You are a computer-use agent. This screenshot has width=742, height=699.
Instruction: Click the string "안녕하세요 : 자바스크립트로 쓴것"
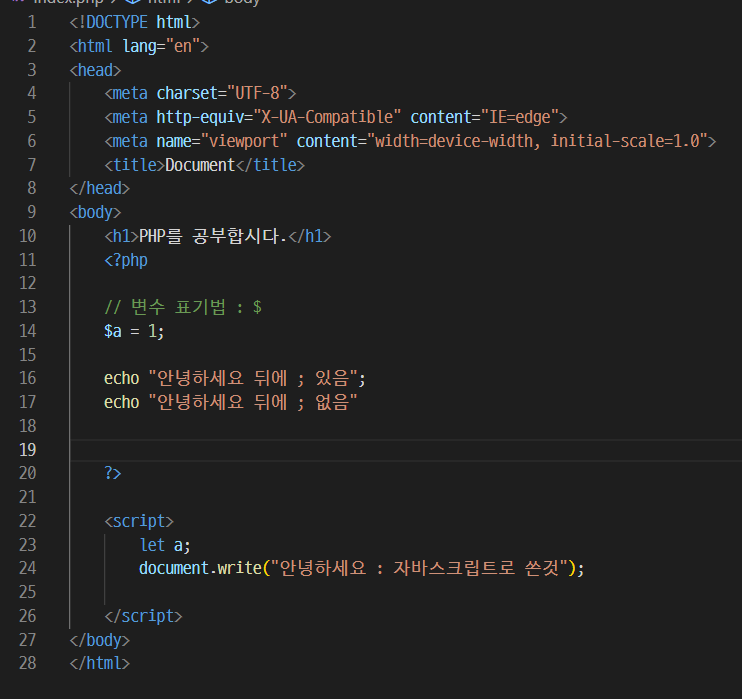click(419, 568)
